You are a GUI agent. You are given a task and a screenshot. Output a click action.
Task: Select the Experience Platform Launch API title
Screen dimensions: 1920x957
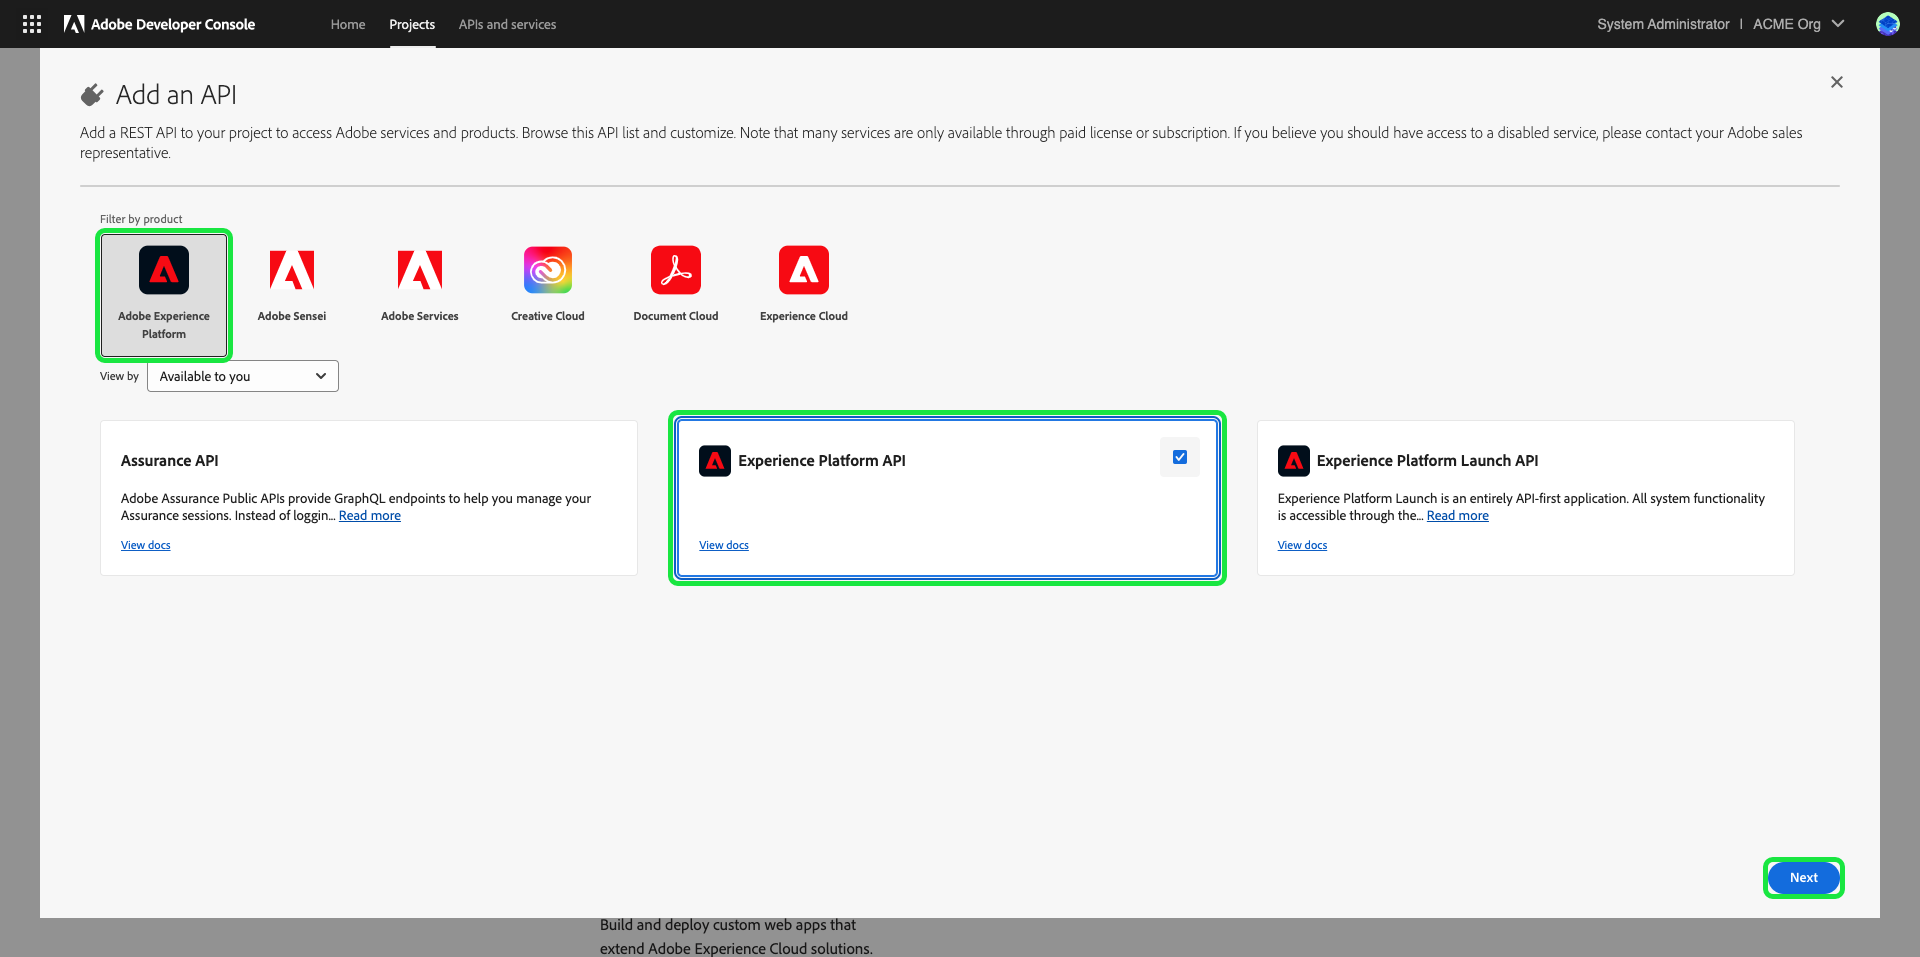1428,461
